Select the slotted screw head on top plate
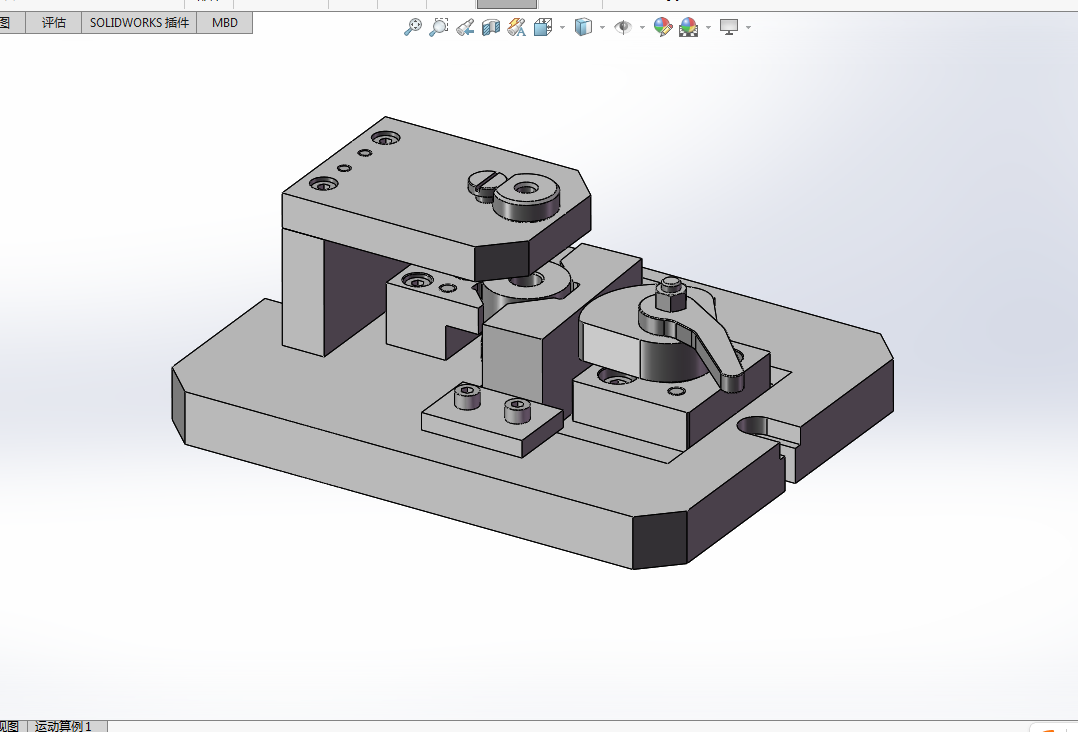Screen dimensions: 1078x732 point(487,186)
